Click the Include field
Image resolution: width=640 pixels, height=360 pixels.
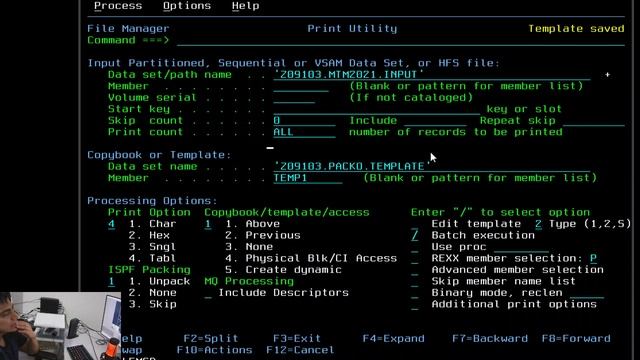coord(436,120)
